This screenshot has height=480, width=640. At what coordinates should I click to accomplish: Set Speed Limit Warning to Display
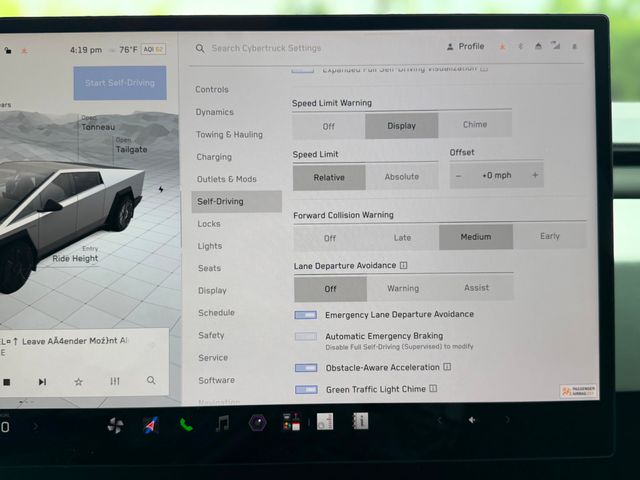pos(402,125)
